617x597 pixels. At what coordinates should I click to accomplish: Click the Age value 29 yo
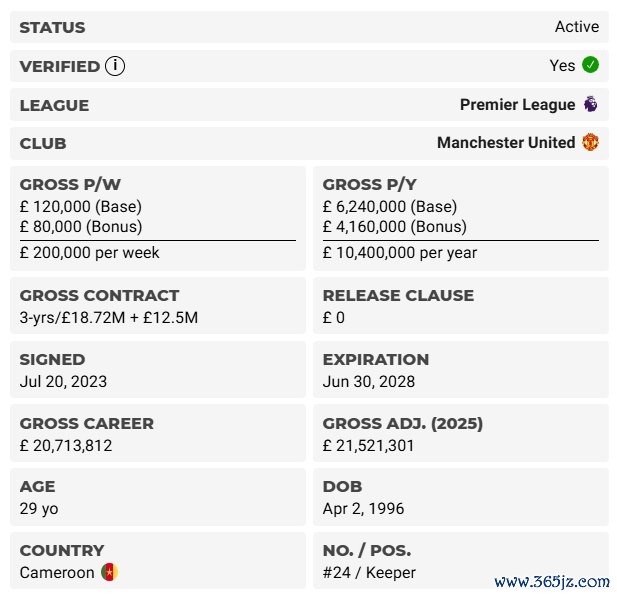pos(39,509)
